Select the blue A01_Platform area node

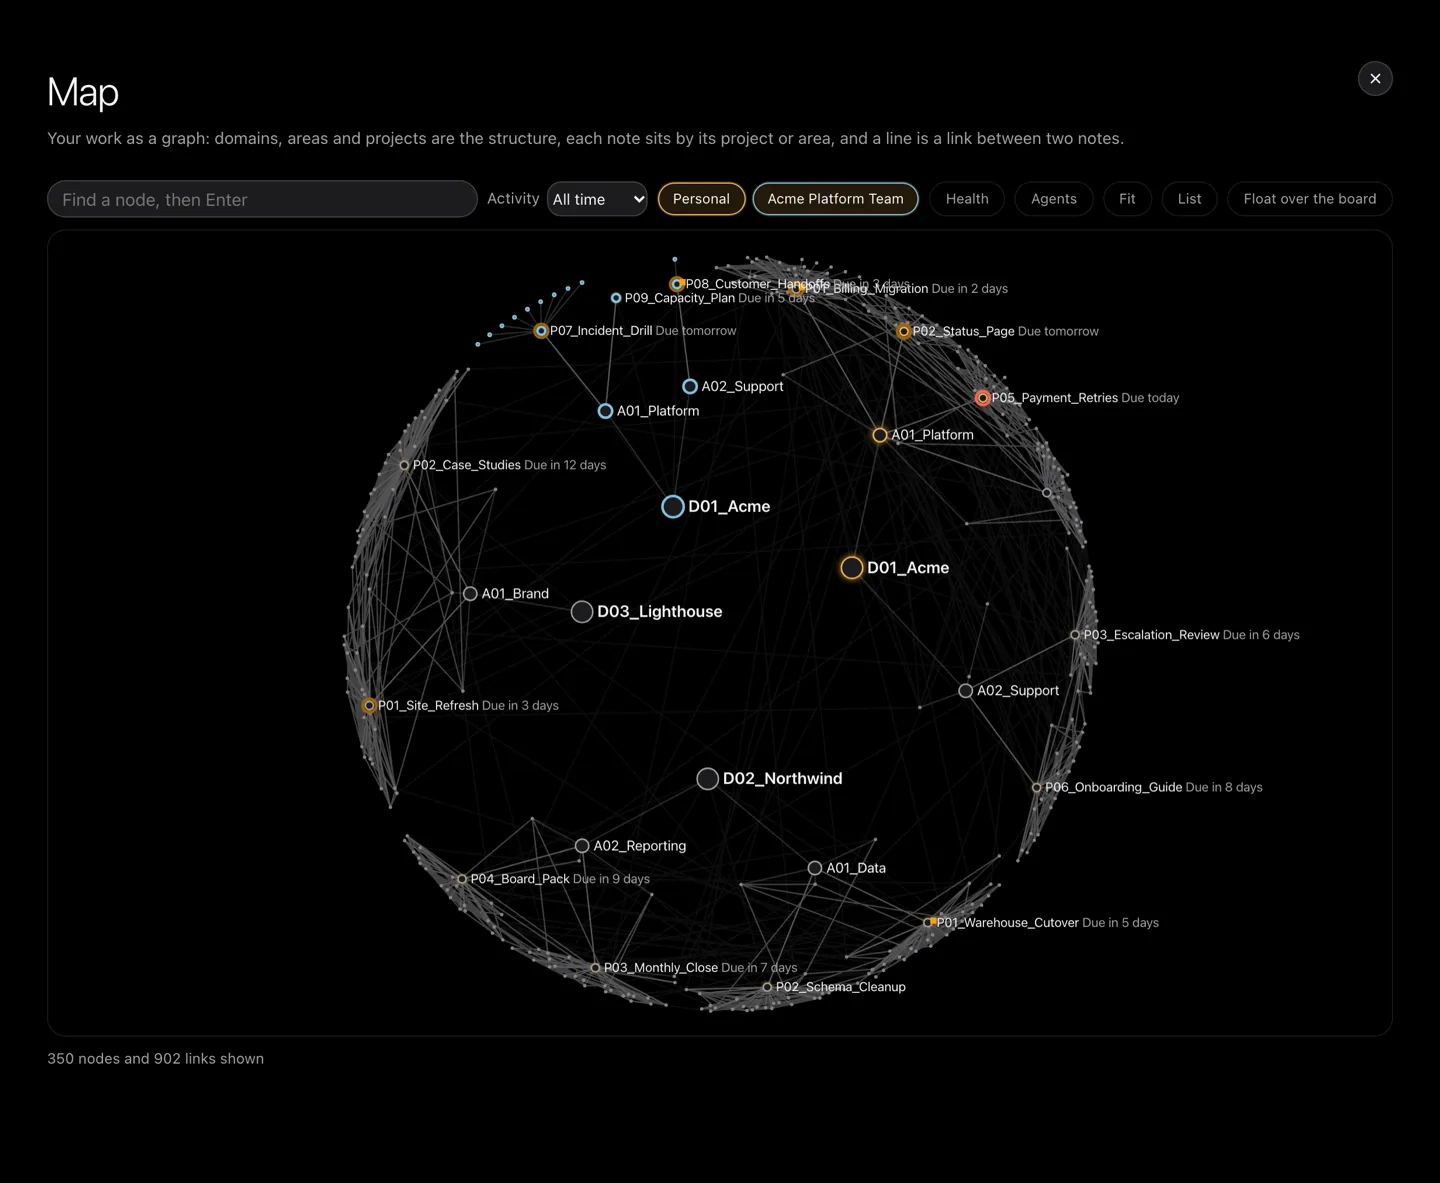click(x=605, y=411)
